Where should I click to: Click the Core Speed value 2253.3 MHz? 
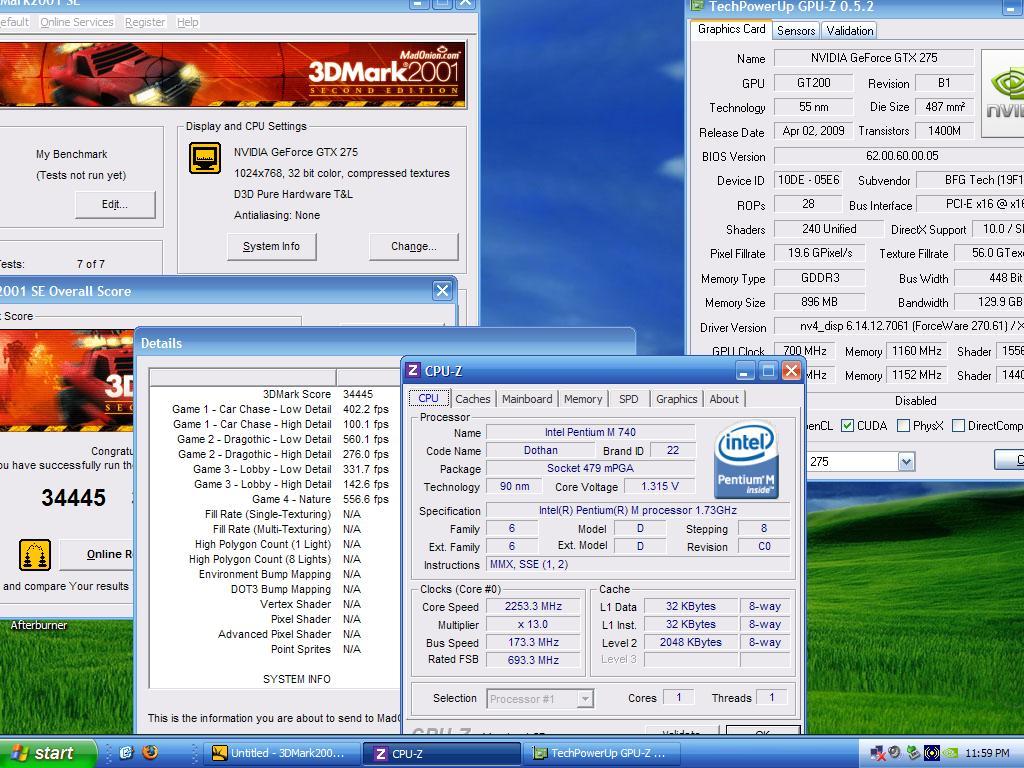(534, 606)
